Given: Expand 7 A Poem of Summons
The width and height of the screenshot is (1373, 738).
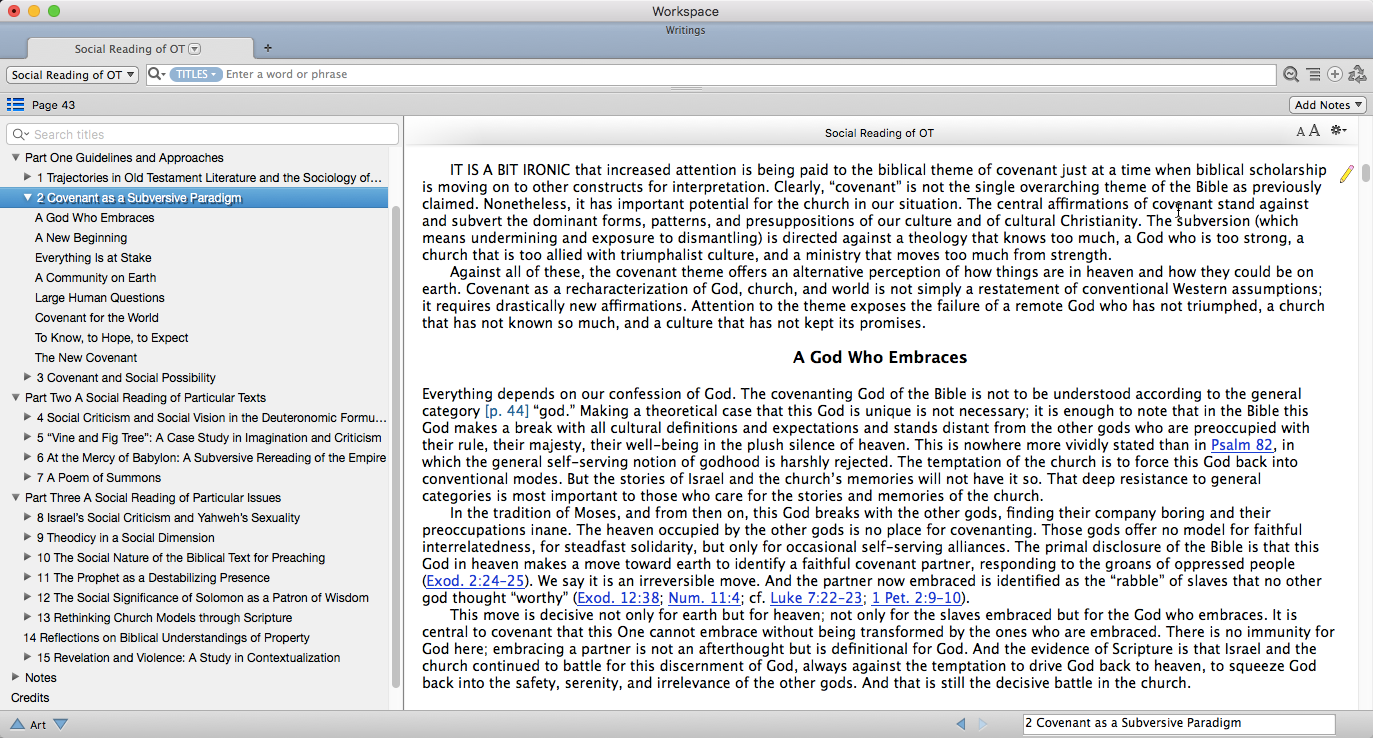Looking at the screenshot, I should tap(28, 478).
